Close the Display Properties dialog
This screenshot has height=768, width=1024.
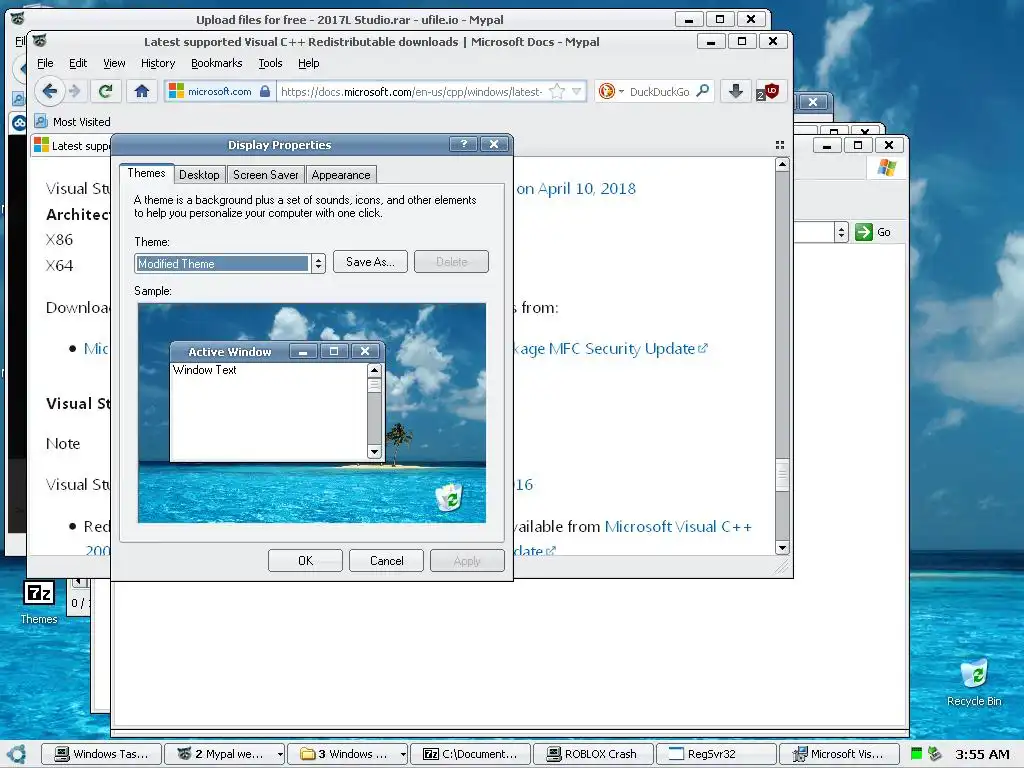click(494, 144)
